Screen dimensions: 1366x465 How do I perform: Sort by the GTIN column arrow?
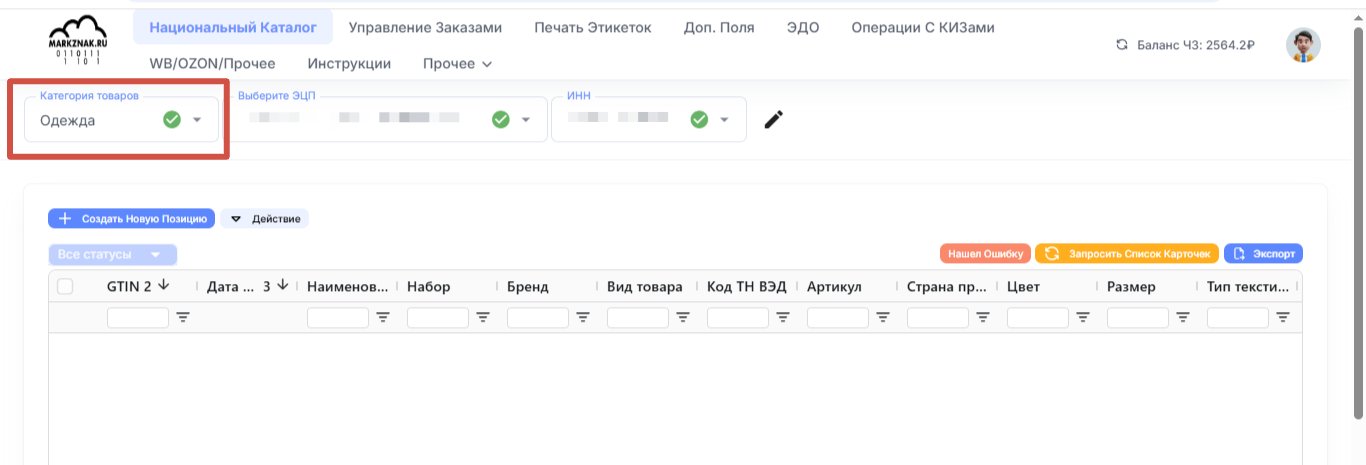(163, 286)
